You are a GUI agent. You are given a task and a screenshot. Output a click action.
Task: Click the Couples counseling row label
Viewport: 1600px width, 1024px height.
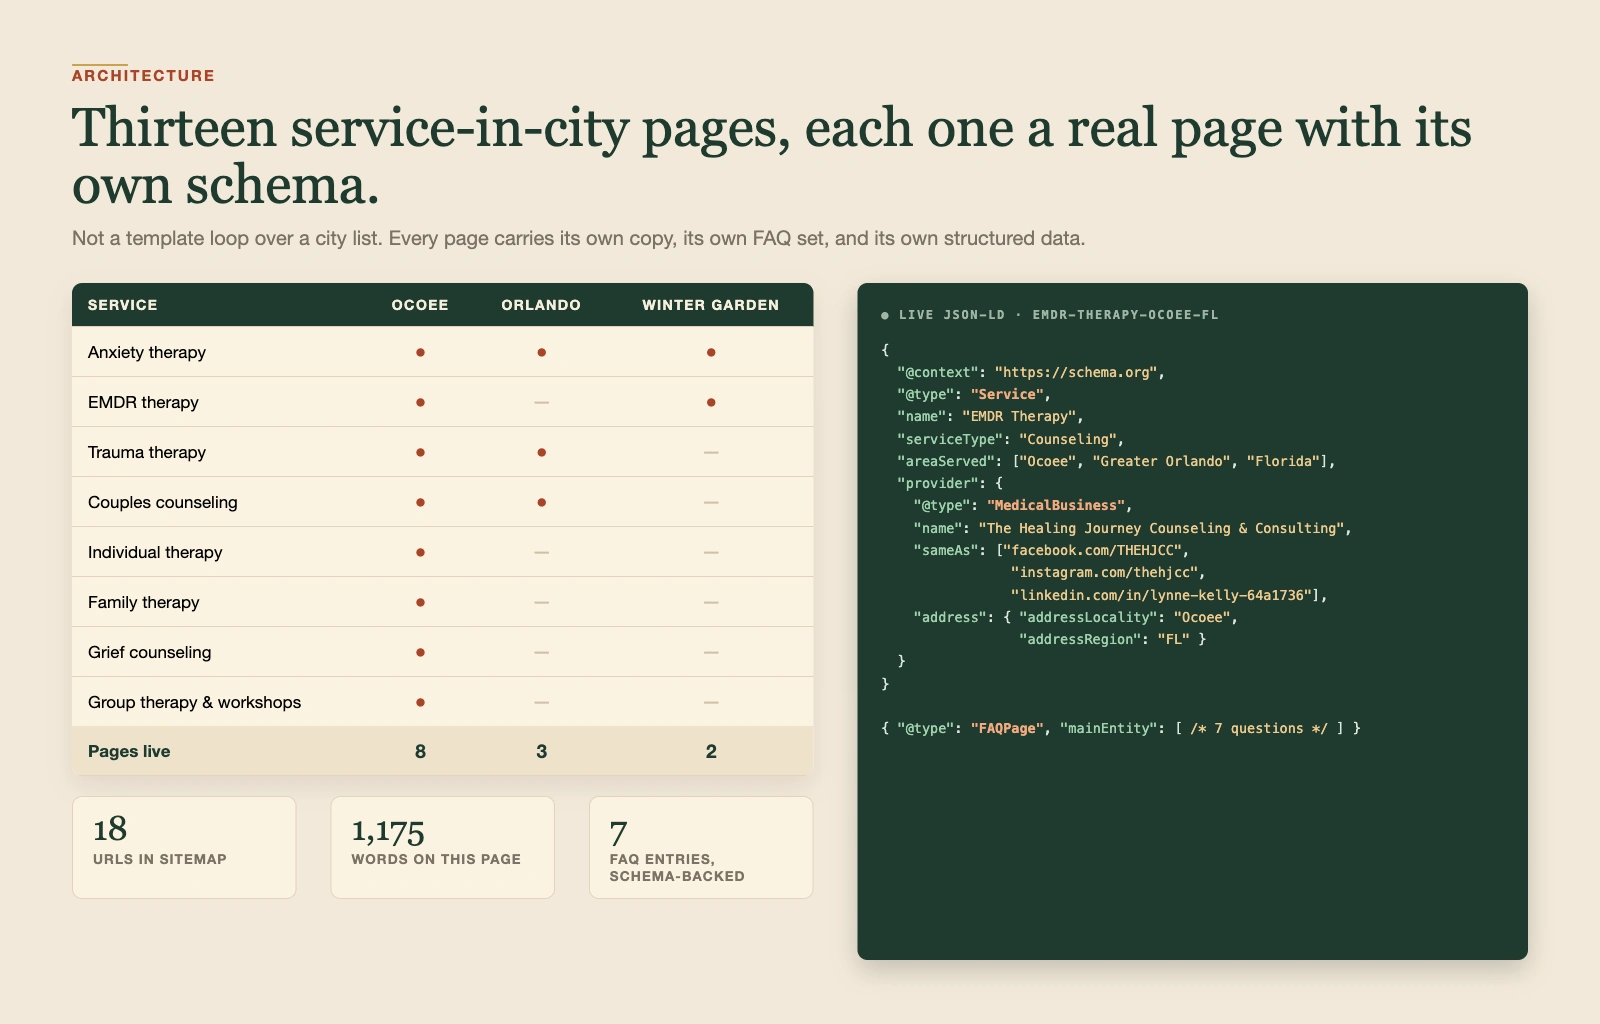tap(163, 502)
